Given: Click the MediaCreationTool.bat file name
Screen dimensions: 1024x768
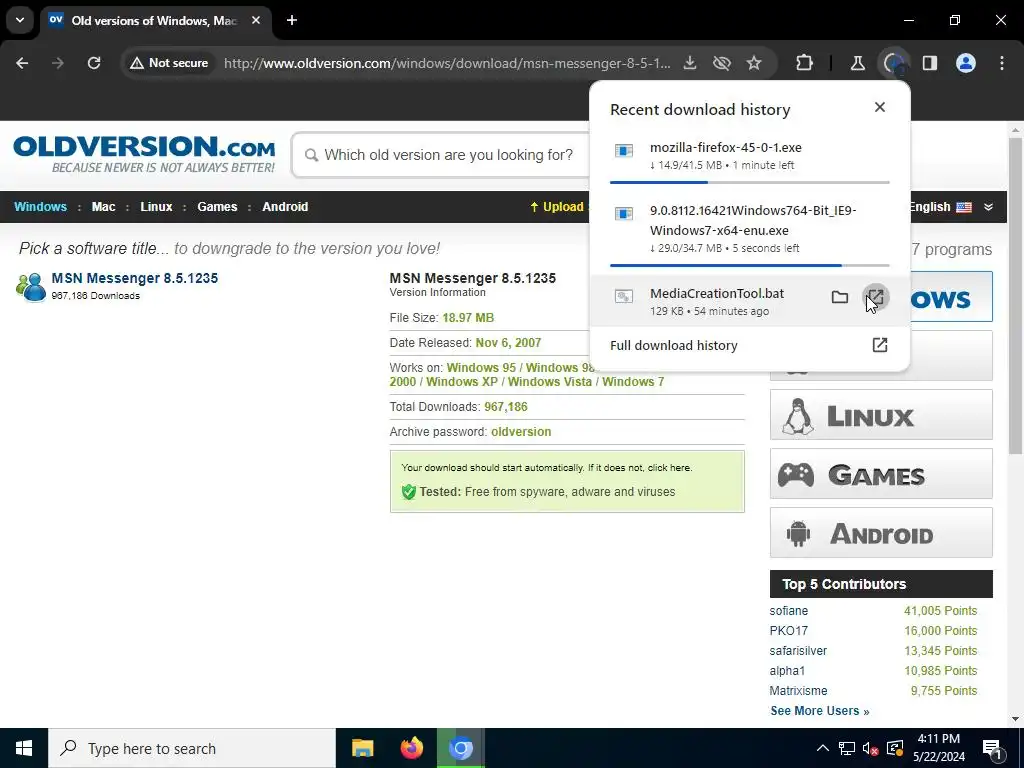Looking at the screenshot, I should coord(716,294).
